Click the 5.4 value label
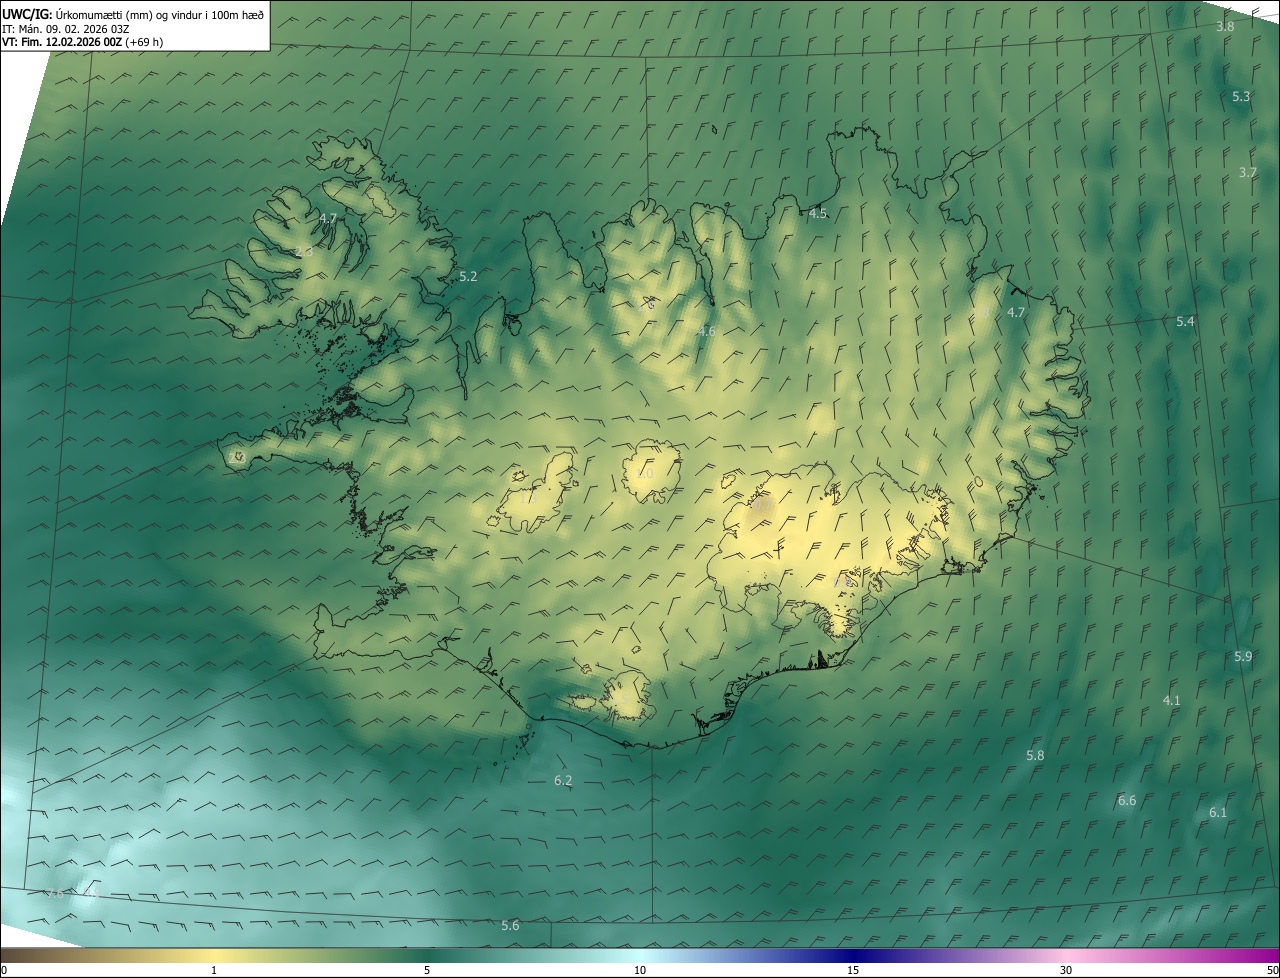 point(1185,321)
